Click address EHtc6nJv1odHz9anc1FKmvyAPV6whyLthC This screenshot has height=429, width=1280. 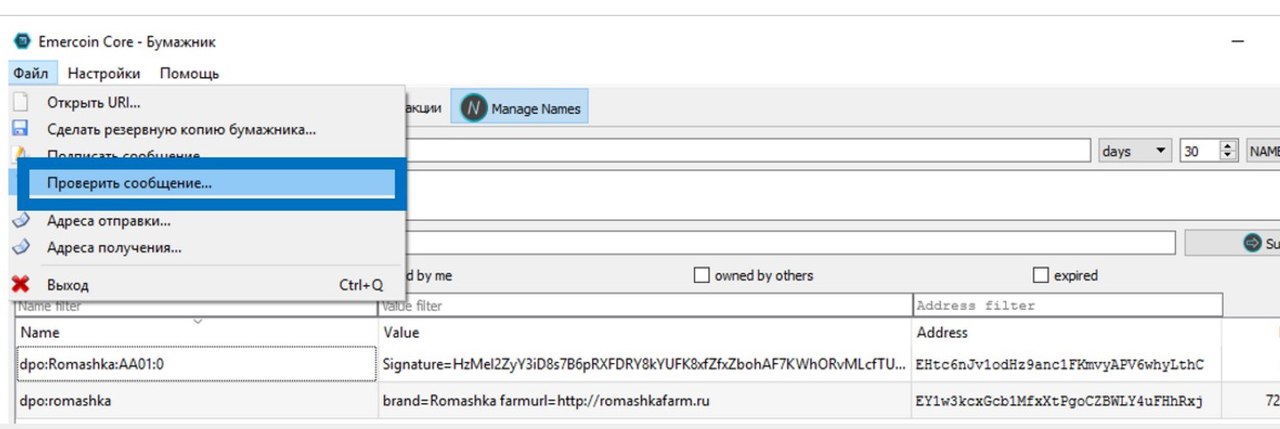1060,365
